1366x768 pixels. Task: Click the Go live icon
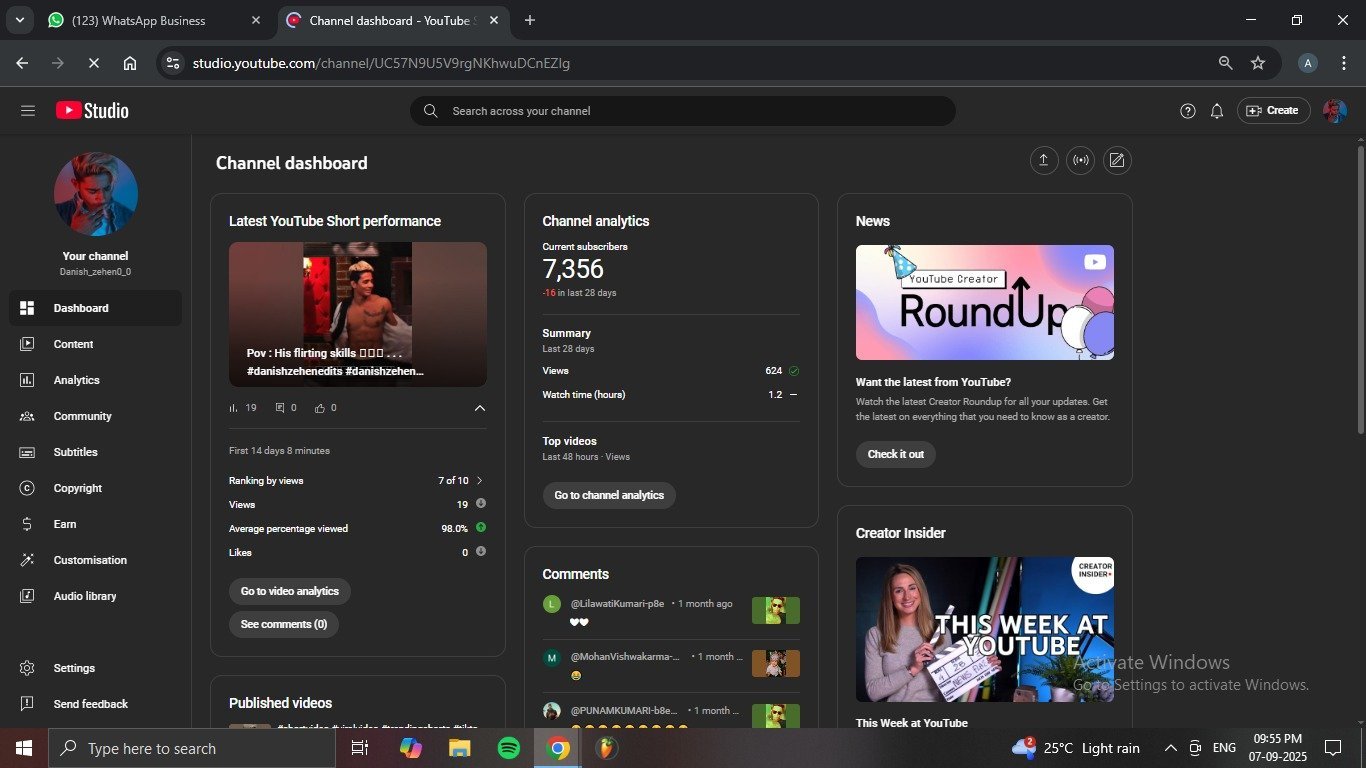[x=1080, y=161]
